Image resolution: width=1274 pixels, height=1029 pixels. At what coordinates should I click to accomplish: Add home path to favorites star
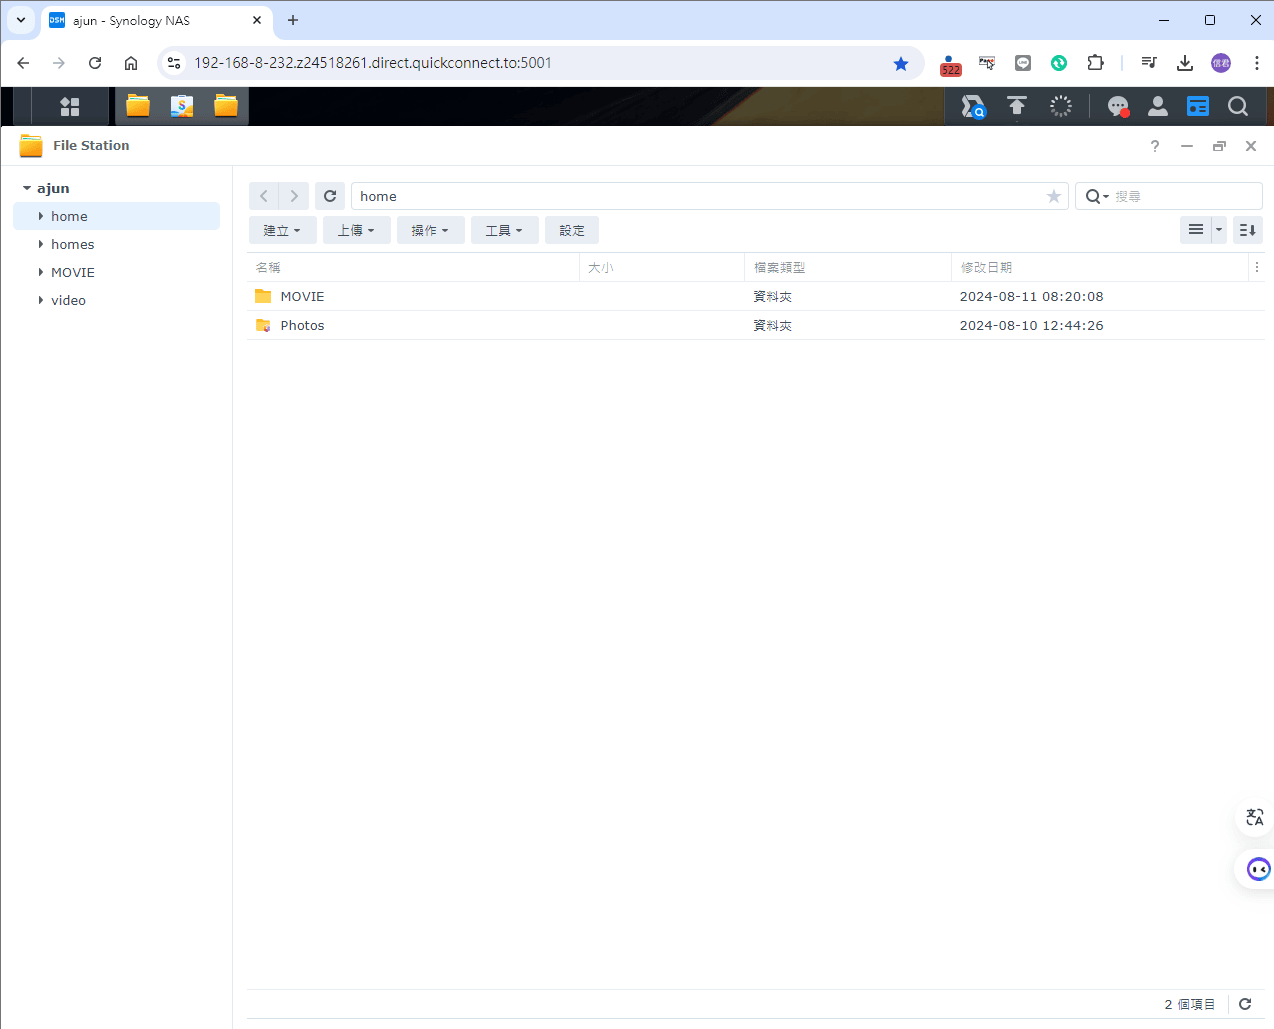click(x=1054, y=196)
